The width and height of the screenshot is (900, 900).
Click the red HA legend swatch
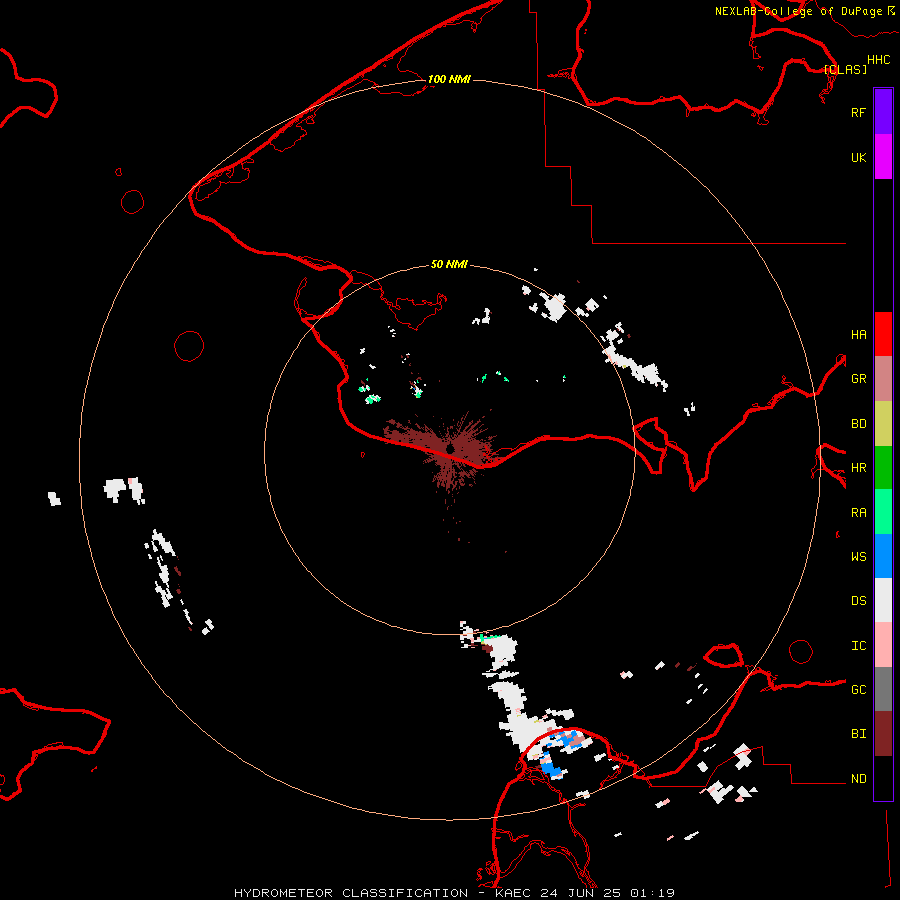883,334
